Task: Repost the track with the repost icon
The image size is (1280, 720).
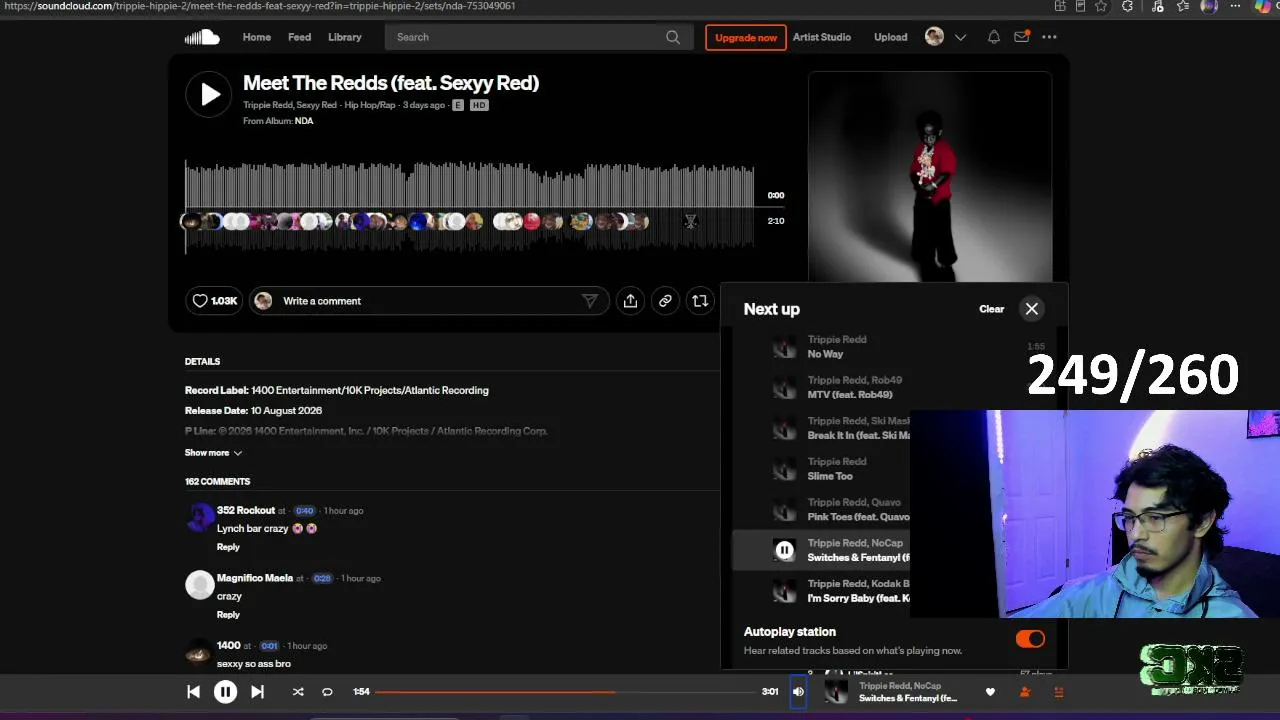Action: [700, 301]
